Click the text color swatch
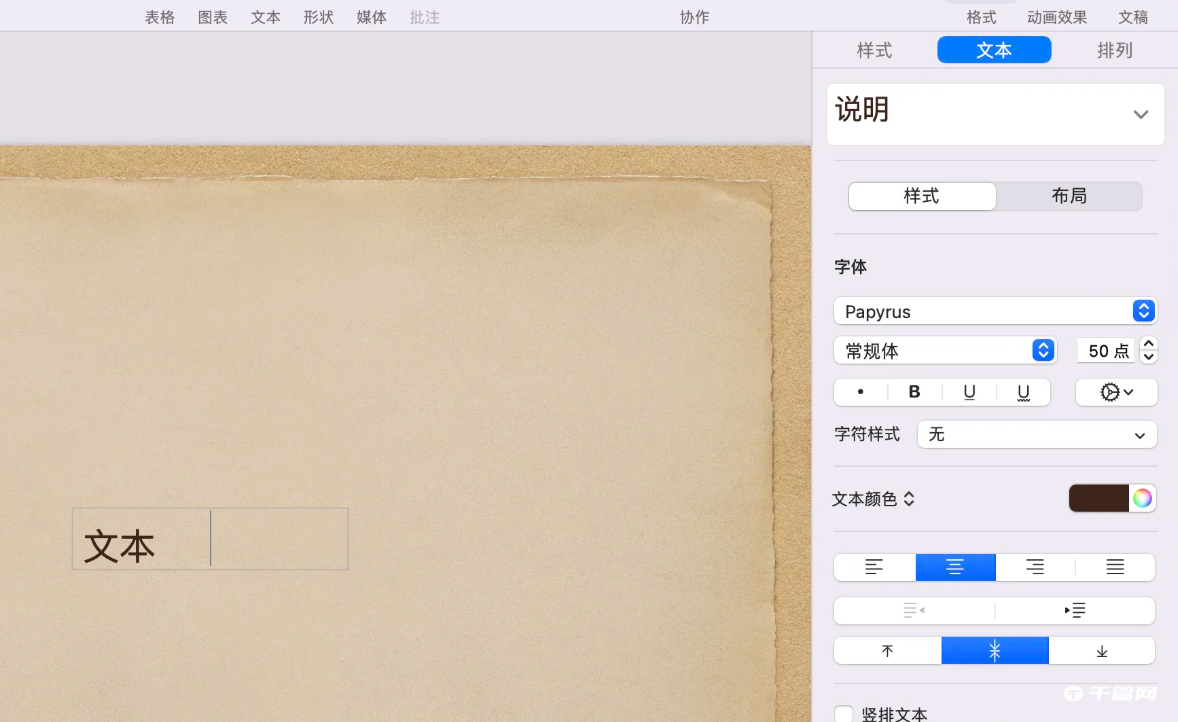This screenshot has width=1178, height=722. (1100, 497)
